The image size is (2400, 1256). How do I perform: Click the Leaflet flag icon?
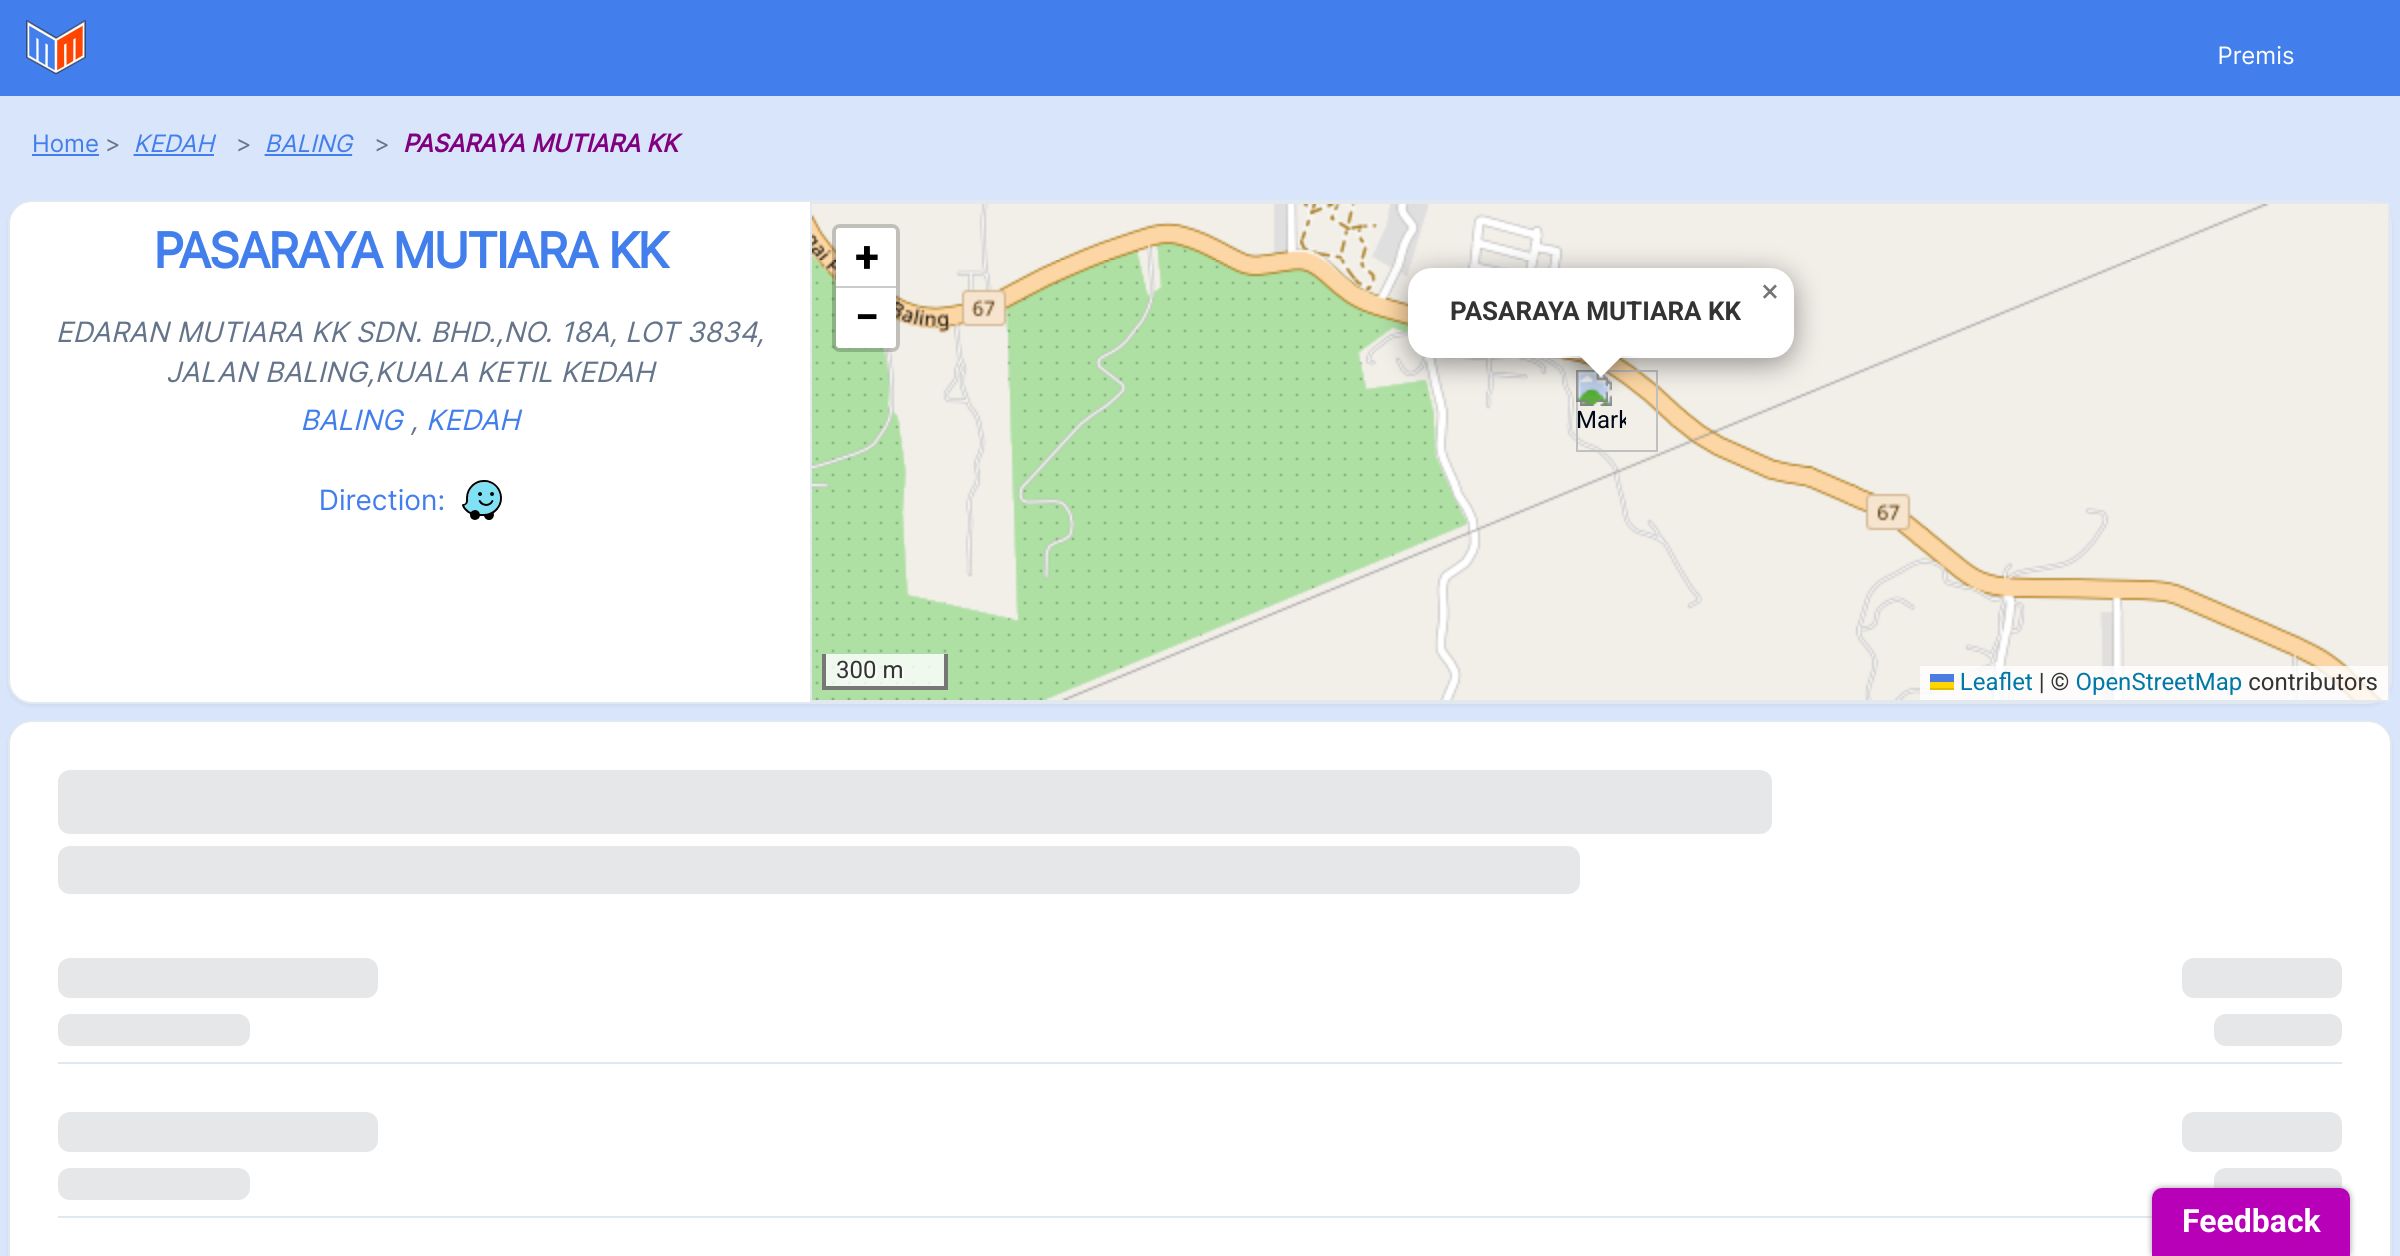point(1941,683)
